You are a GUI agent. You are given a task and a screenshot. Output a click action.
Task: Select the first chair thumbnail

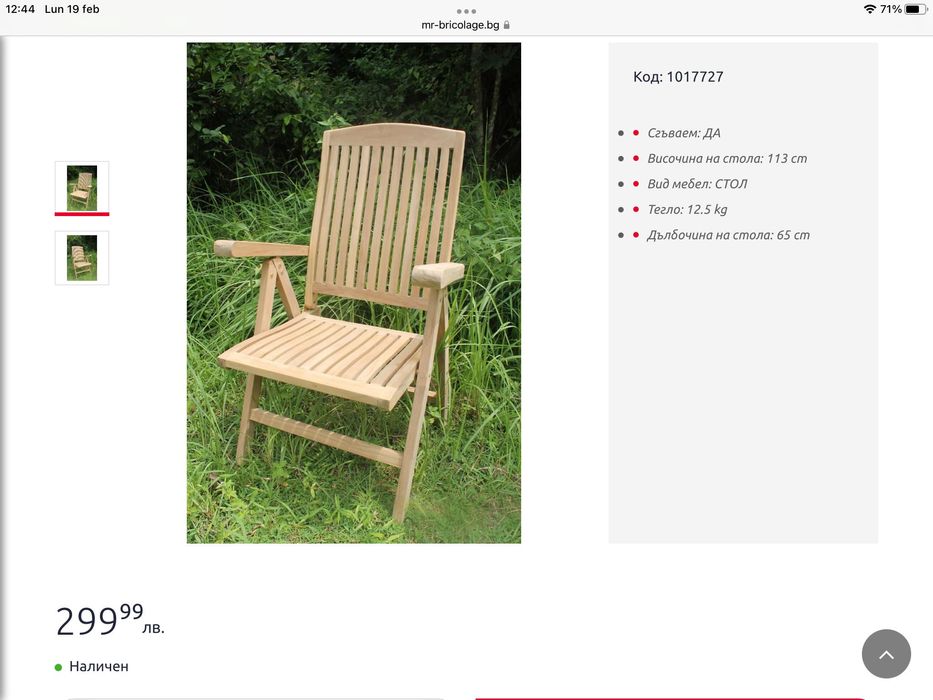[x=82, y=188]
